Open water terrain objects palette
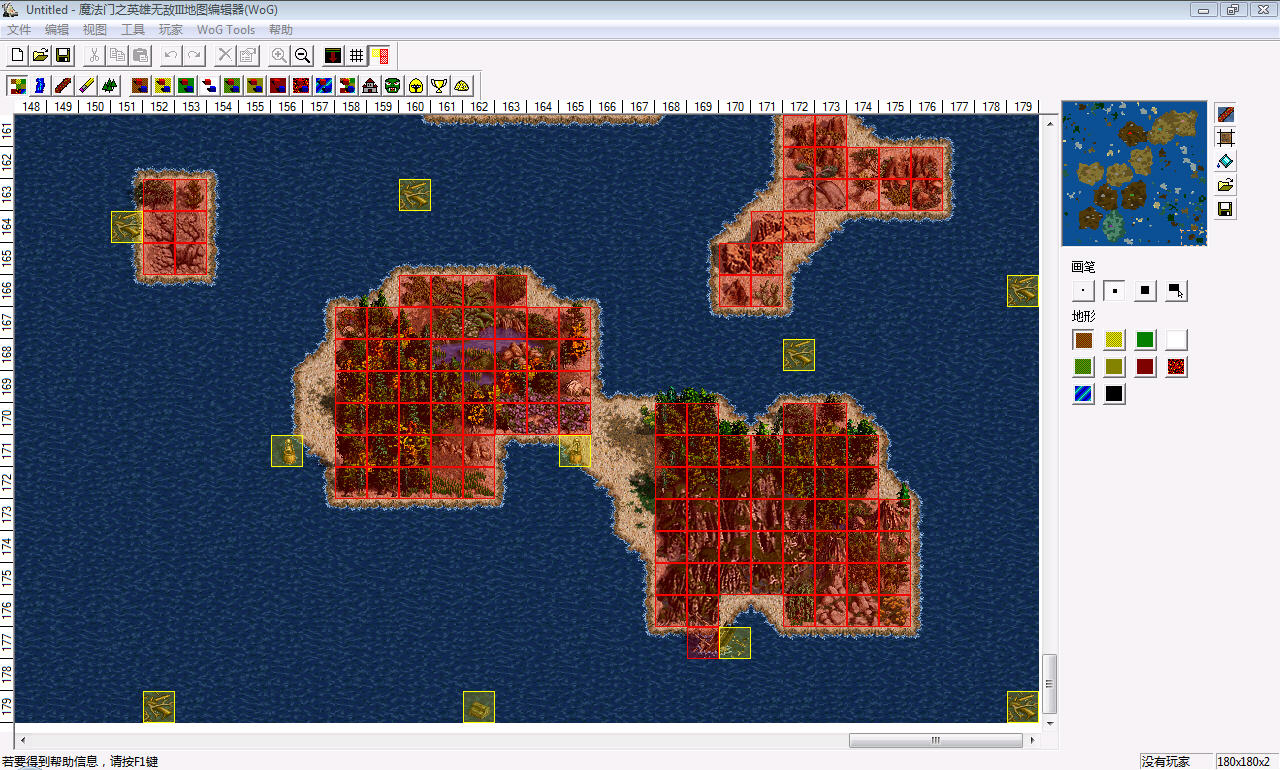The height and width of the screenshot is (770, 1280). (x=324, y=85)
